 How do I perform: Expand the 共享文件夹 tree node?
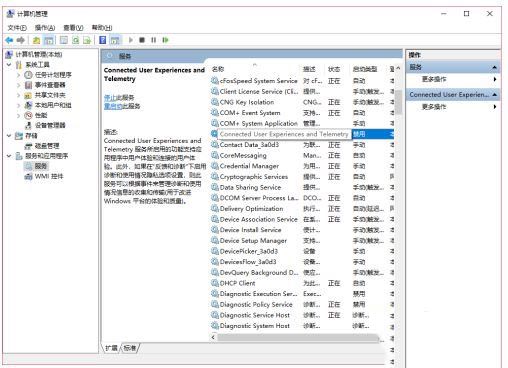coord(19,95)
